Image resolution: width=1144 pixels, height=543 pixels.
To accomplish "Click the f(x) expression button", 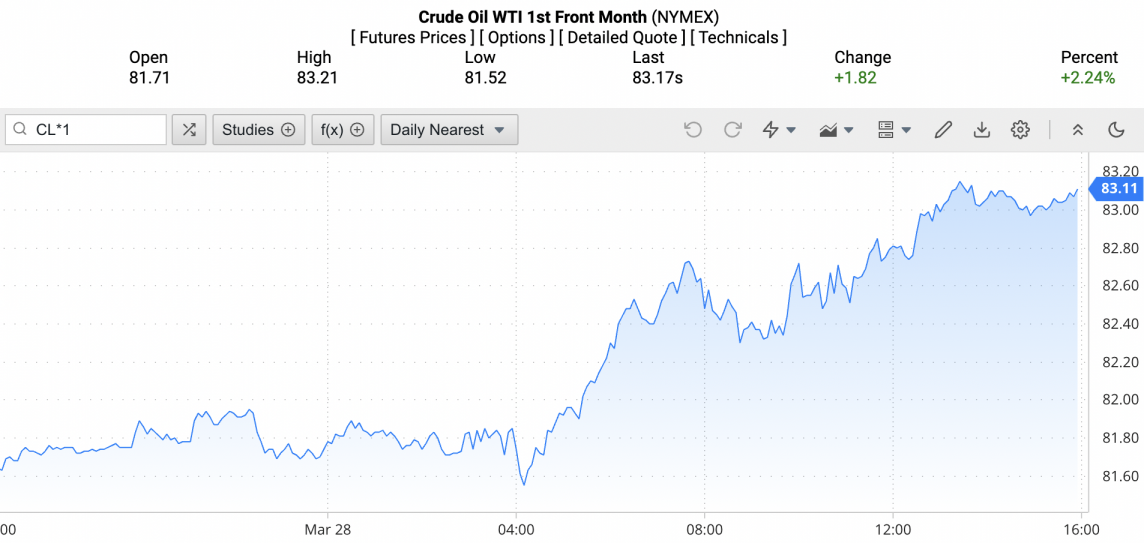I will (341, 130).
